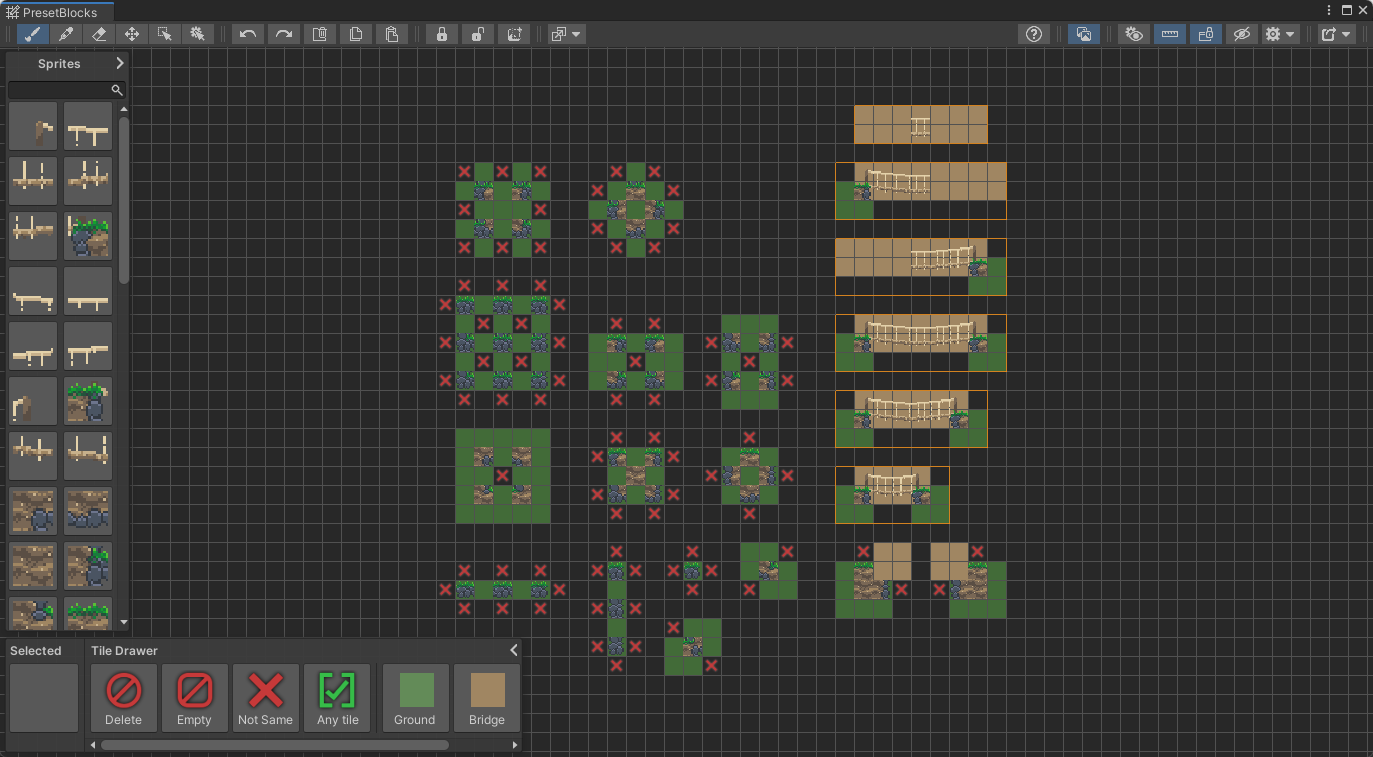Expand the Sprites panel arrow
This screenshot has width=1373, height=757.
pyautogui.click(x=120, y=63)
